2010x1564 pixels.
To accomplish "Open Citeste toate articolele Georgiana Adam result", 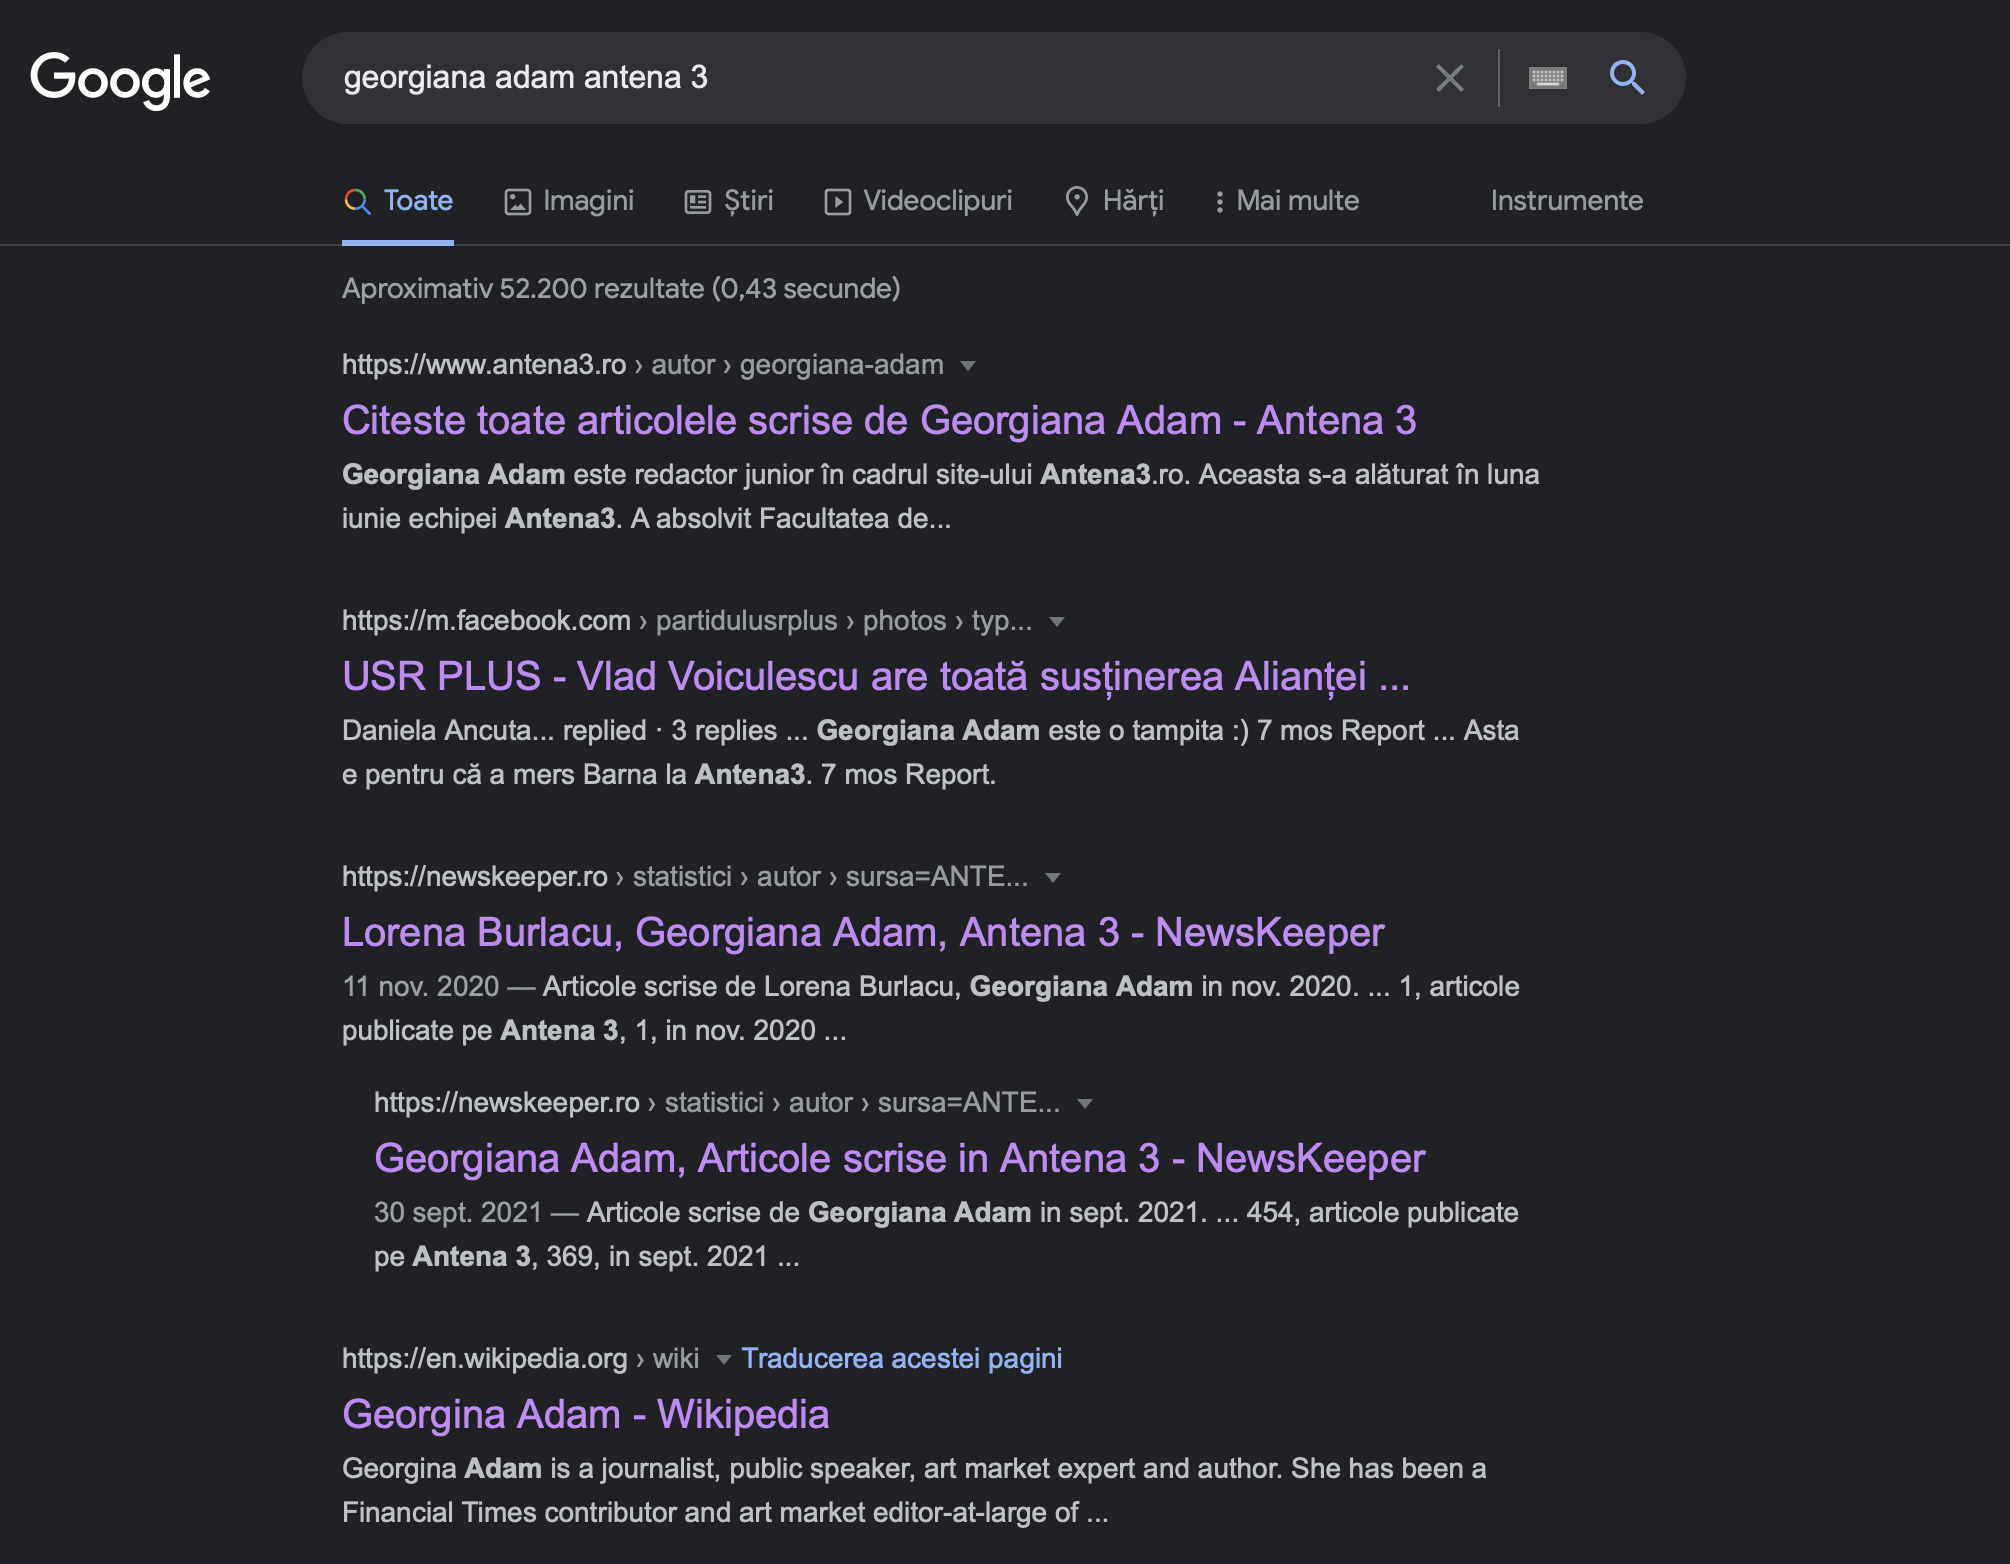I will (878, 421).
